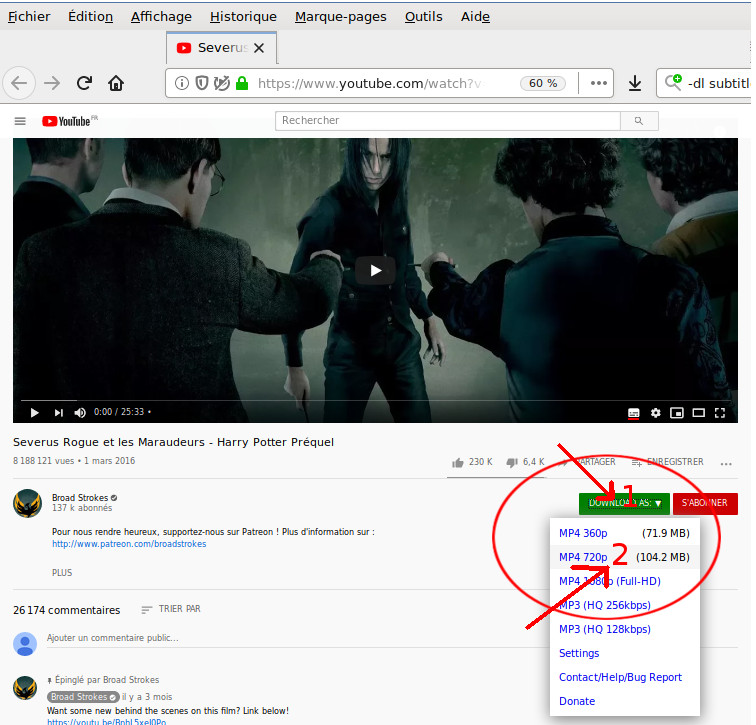Viewport: 756px width, 725px height.
Task: Expand description with PLUS
Action: [62, 573]
